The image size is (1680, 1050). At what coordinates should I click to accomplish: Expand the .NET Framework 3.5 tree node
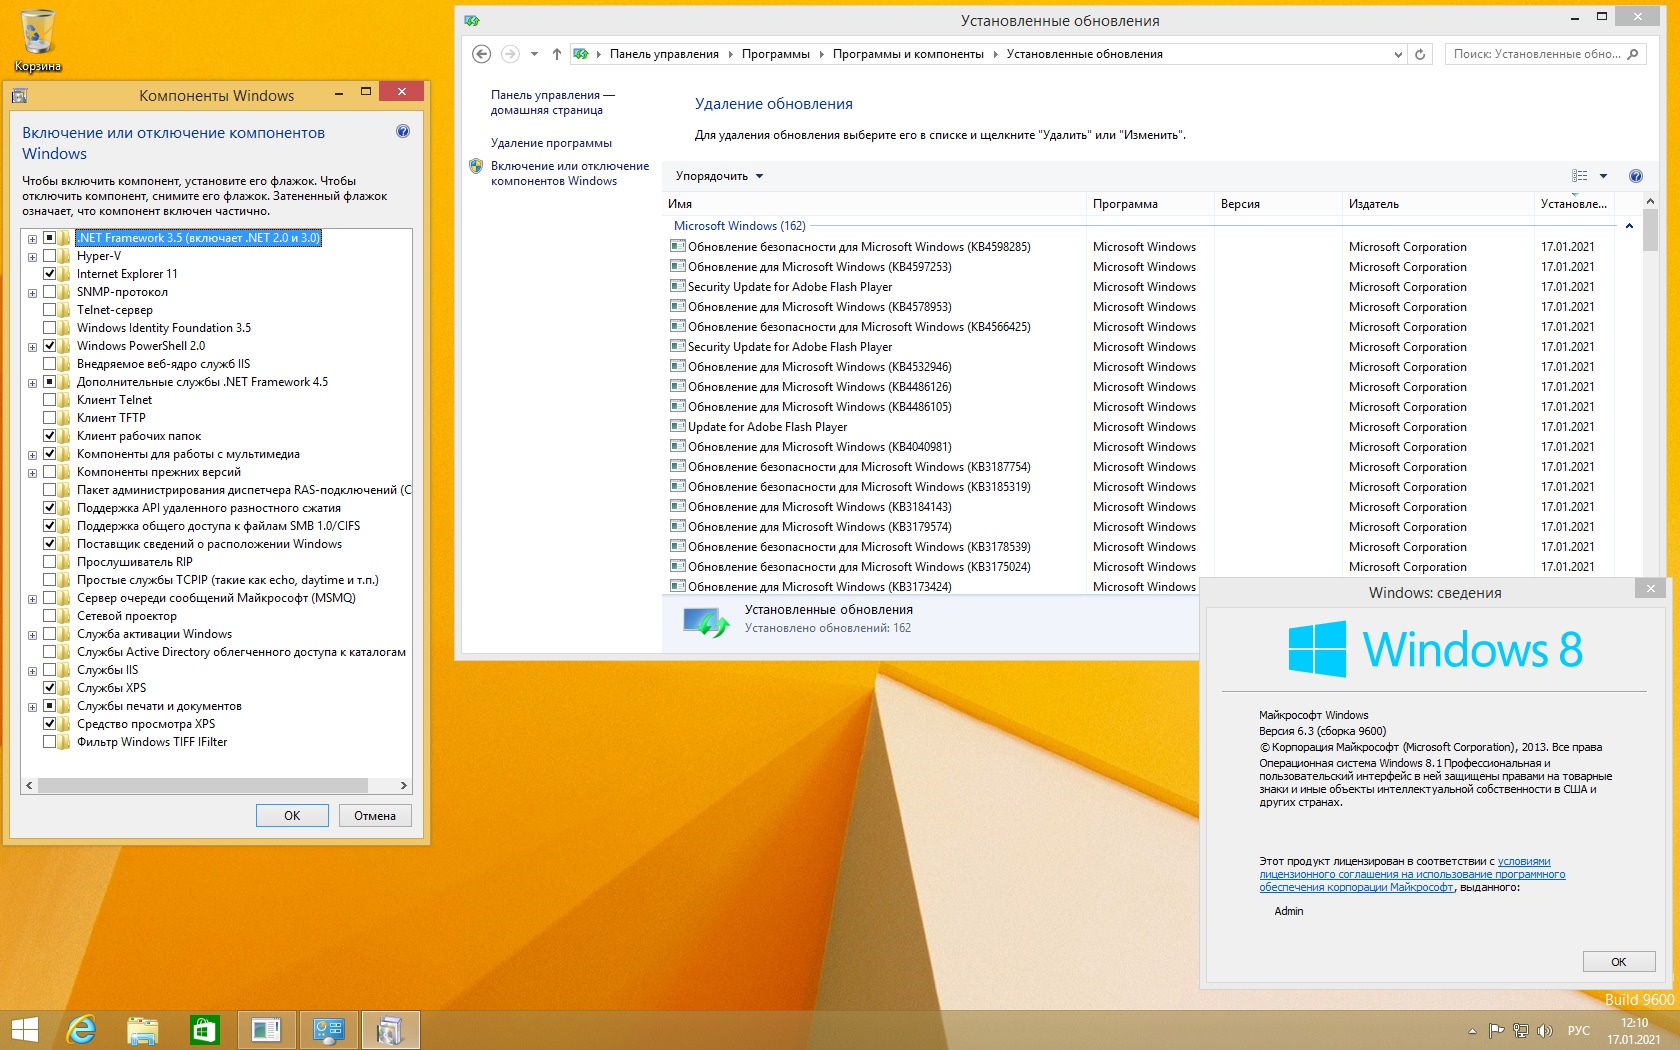click(x=33, y=239)
